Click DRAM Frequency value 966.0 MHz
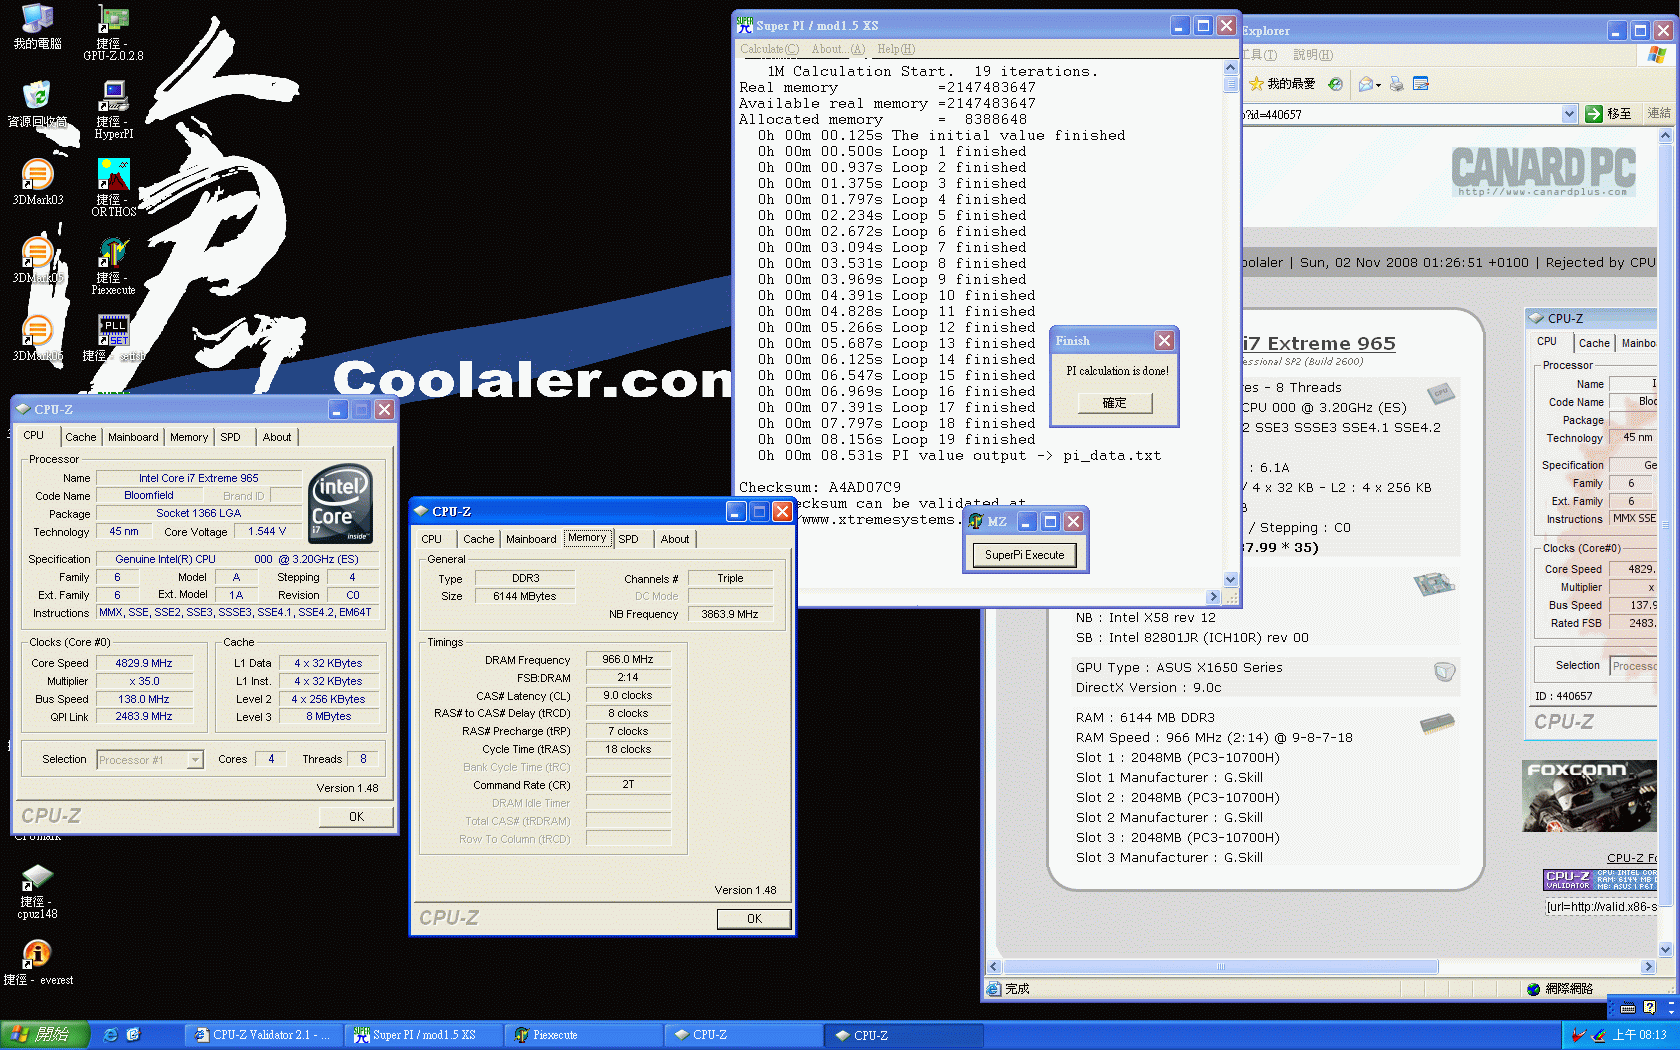1680x1050 pixels. pyautogui.click(x=628, y=660)
